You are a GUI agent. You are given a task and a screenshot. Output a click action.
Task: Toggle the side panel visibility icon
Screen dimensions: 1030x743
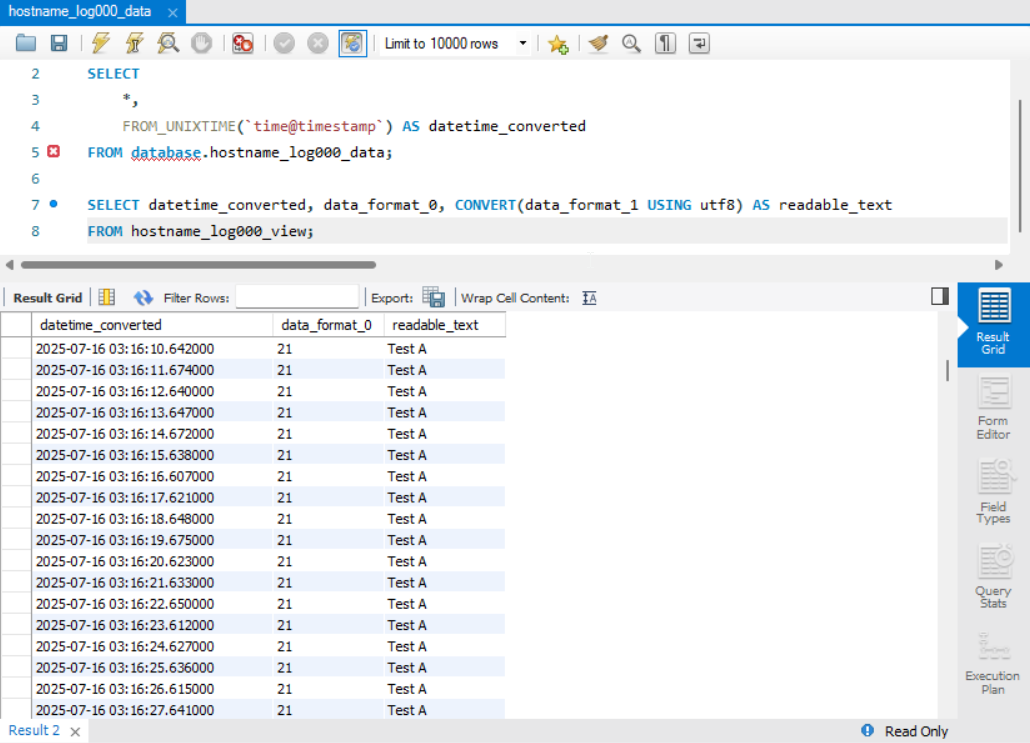click(x=940, y=296)
